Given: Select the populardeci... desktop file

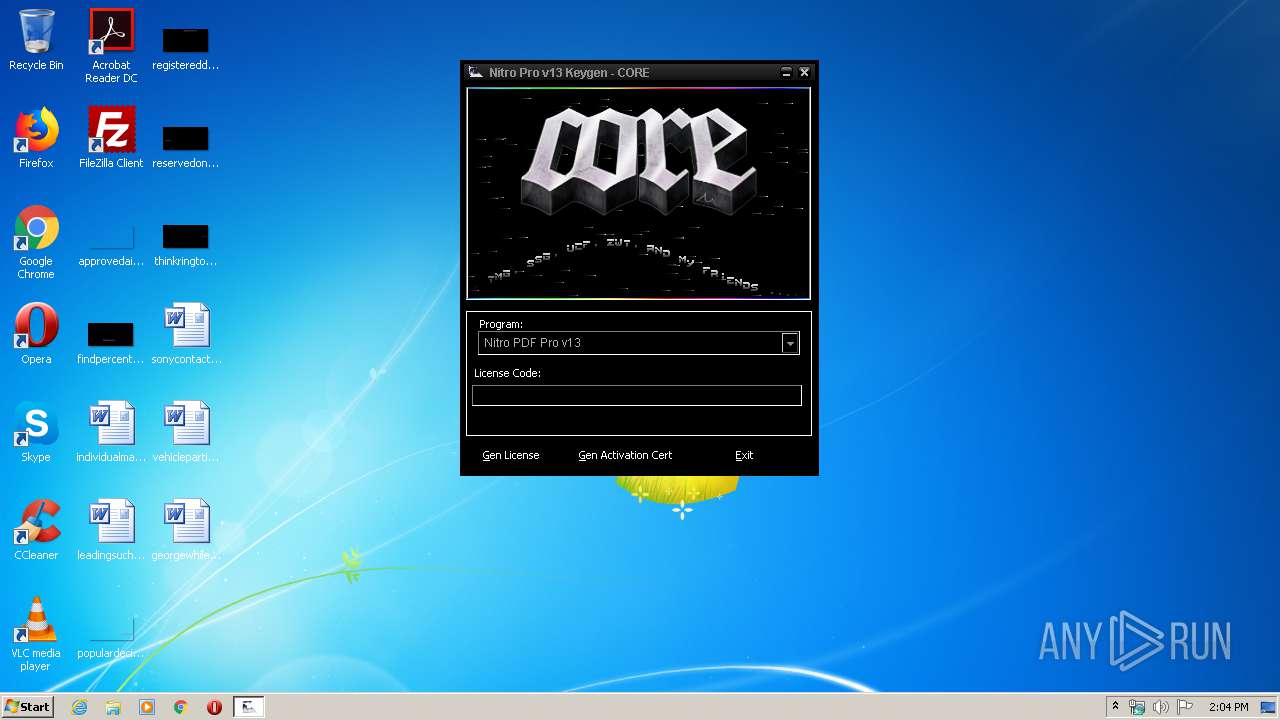Looking at the screenshot, I should tap(111, 636).
